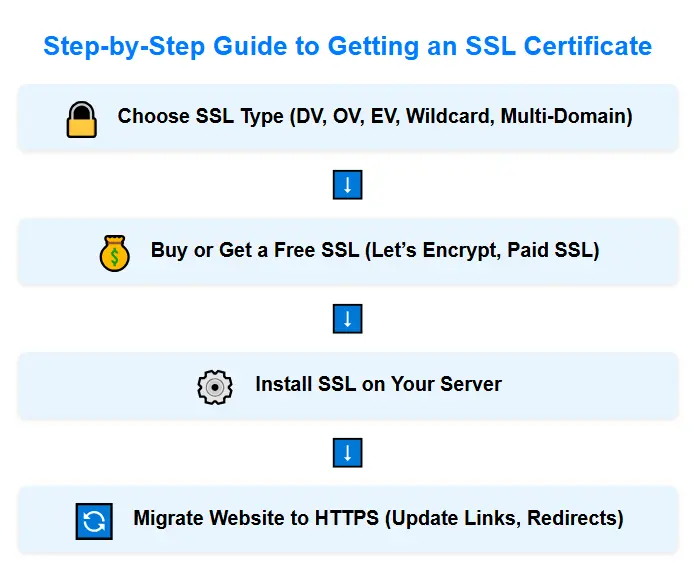Click the gear icon beside Install SSL
The height and width of the screenshot is (580, 698).
(215, 387)
